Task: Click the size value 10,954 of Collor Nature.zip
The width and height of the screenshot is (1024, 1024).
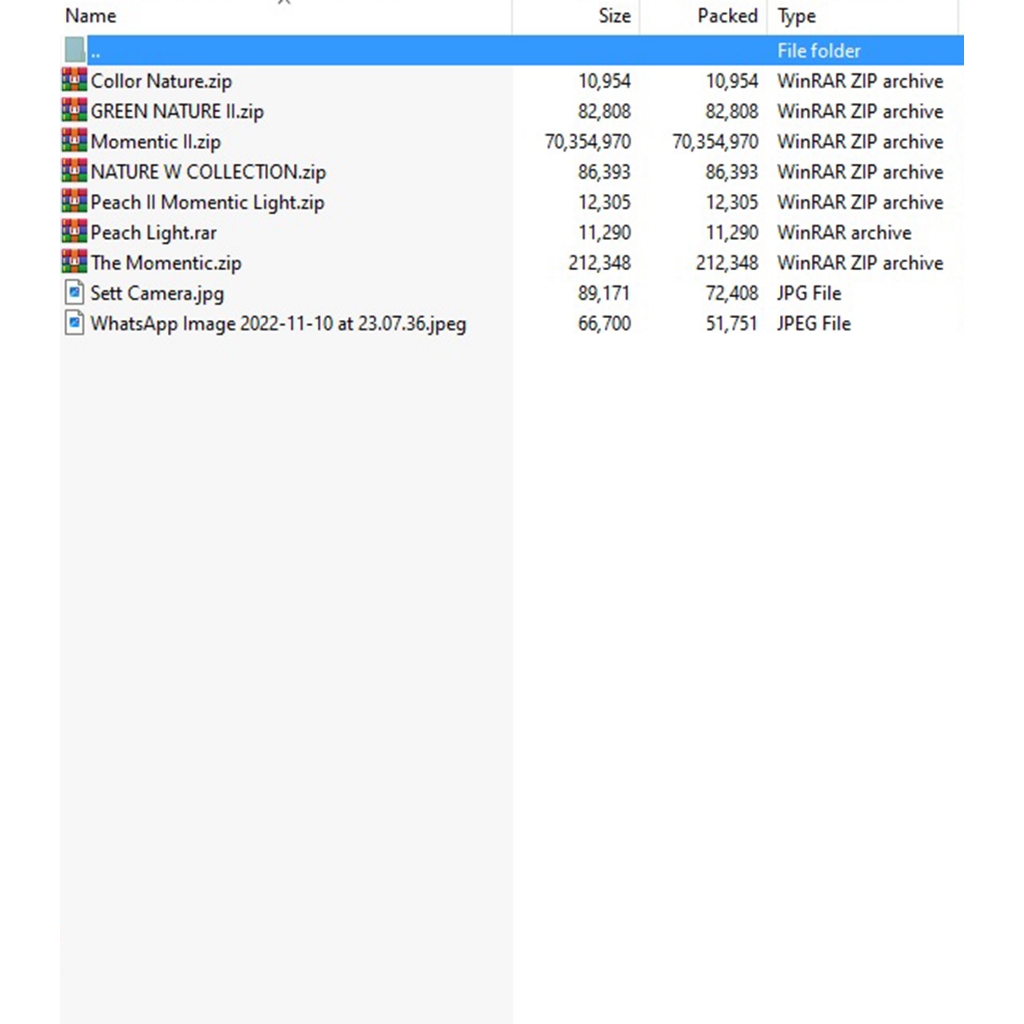Action: pos(604,81)
